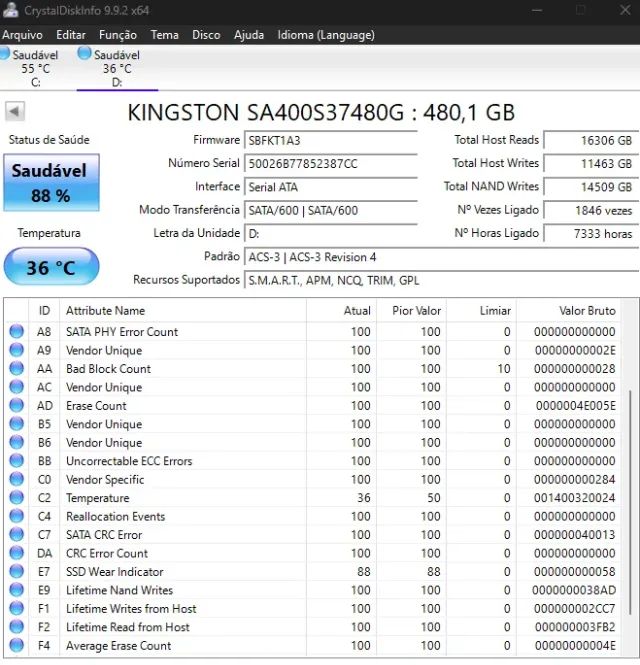Click the status icon for Bad Block Count

pos(17,368)
